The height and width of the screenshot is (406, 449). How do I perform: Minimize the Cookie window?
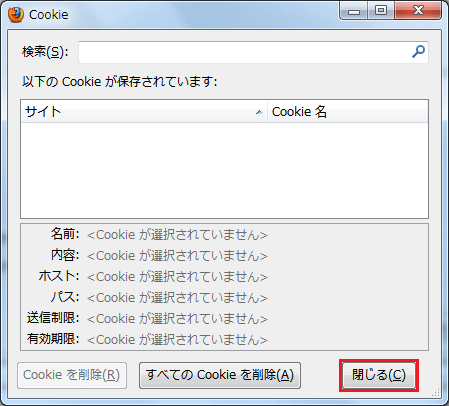point(354,11)
